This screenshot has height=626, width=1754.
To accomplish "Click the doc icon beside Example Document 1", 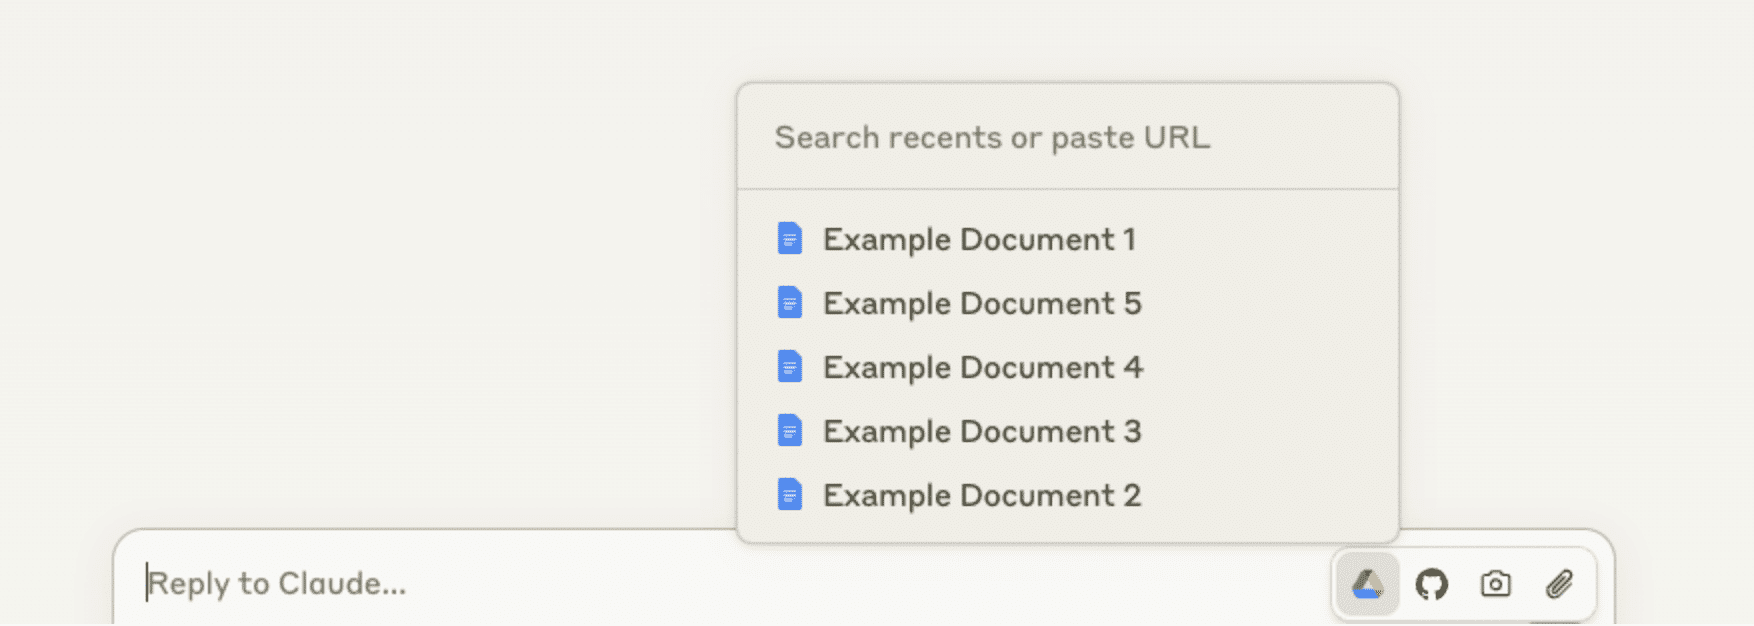I will pyautogui.click(x=790, y=239).
